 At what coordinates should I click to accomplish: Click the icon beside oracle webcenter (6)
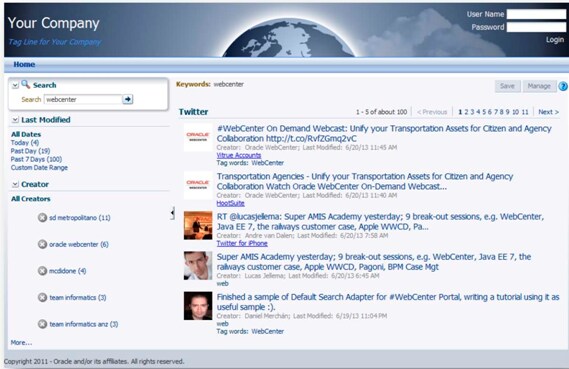[x=42, y=244]
